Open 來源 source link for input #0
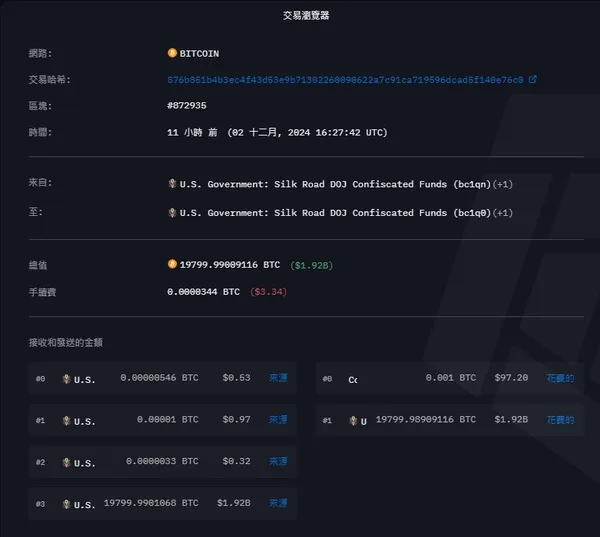The image size is (600, 537). click(x=278, y=379)
